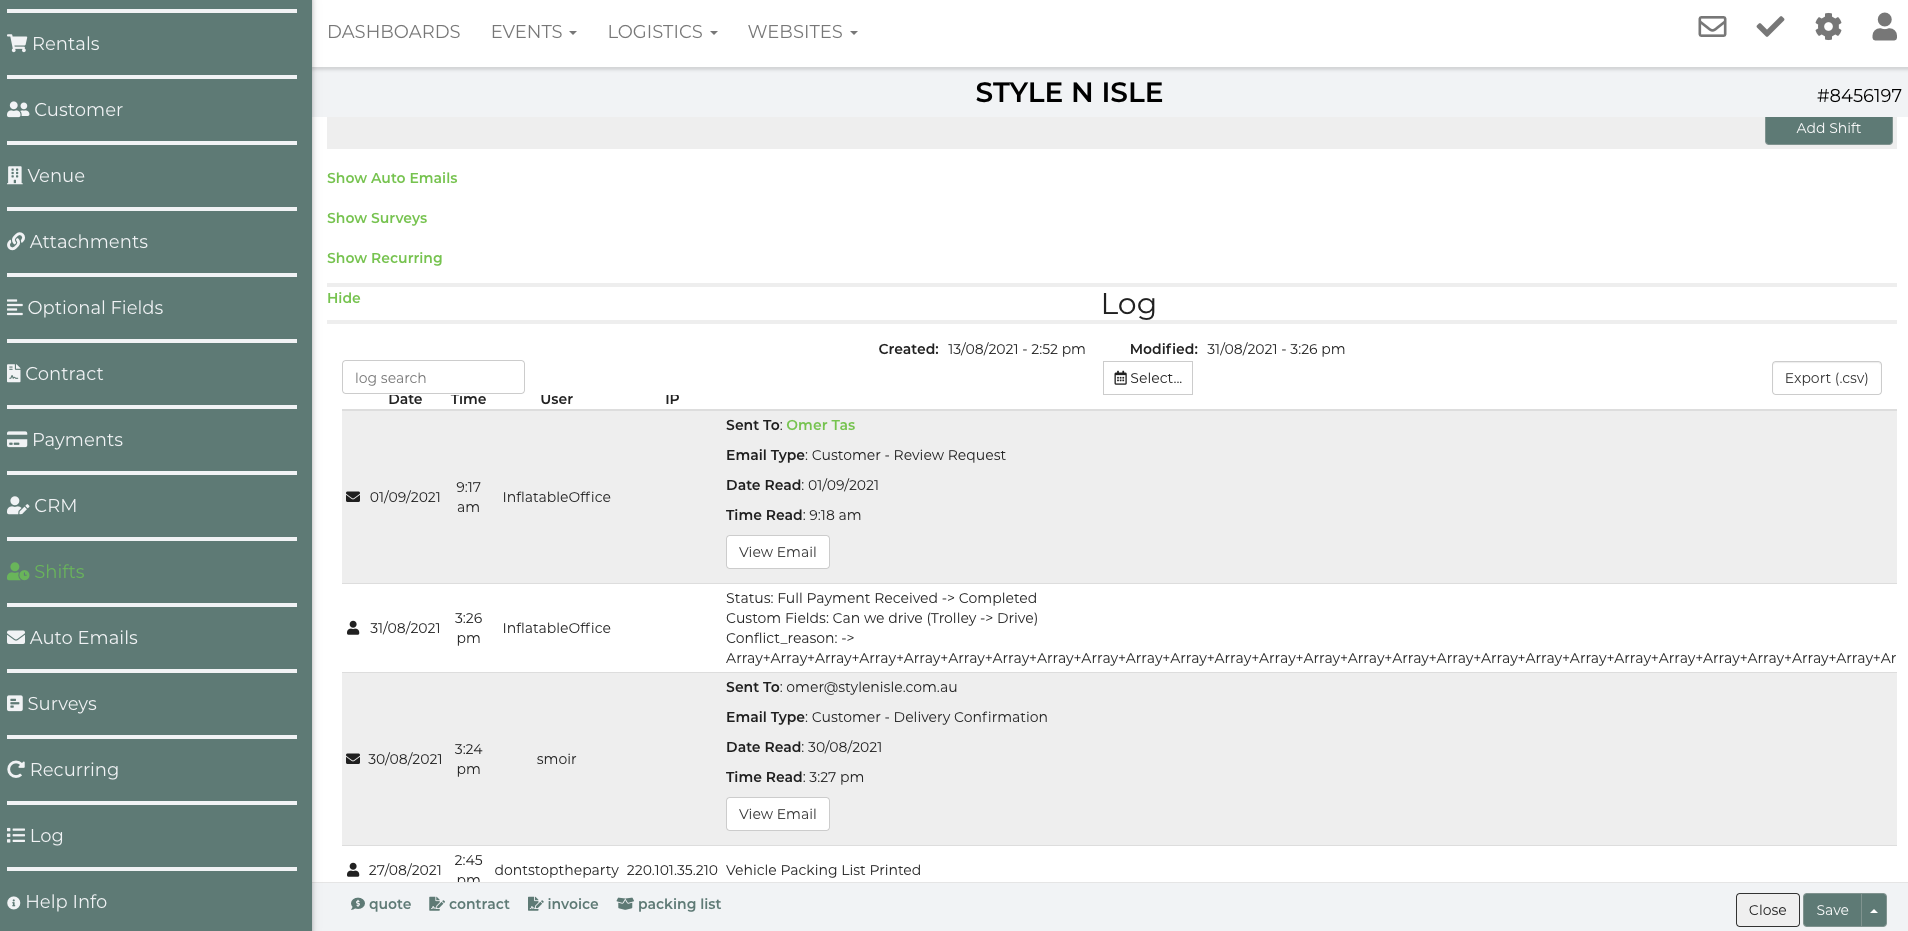Toggle Show Surveys section
The height and width of the screenshot is (931, 1908).
(377, 218)
